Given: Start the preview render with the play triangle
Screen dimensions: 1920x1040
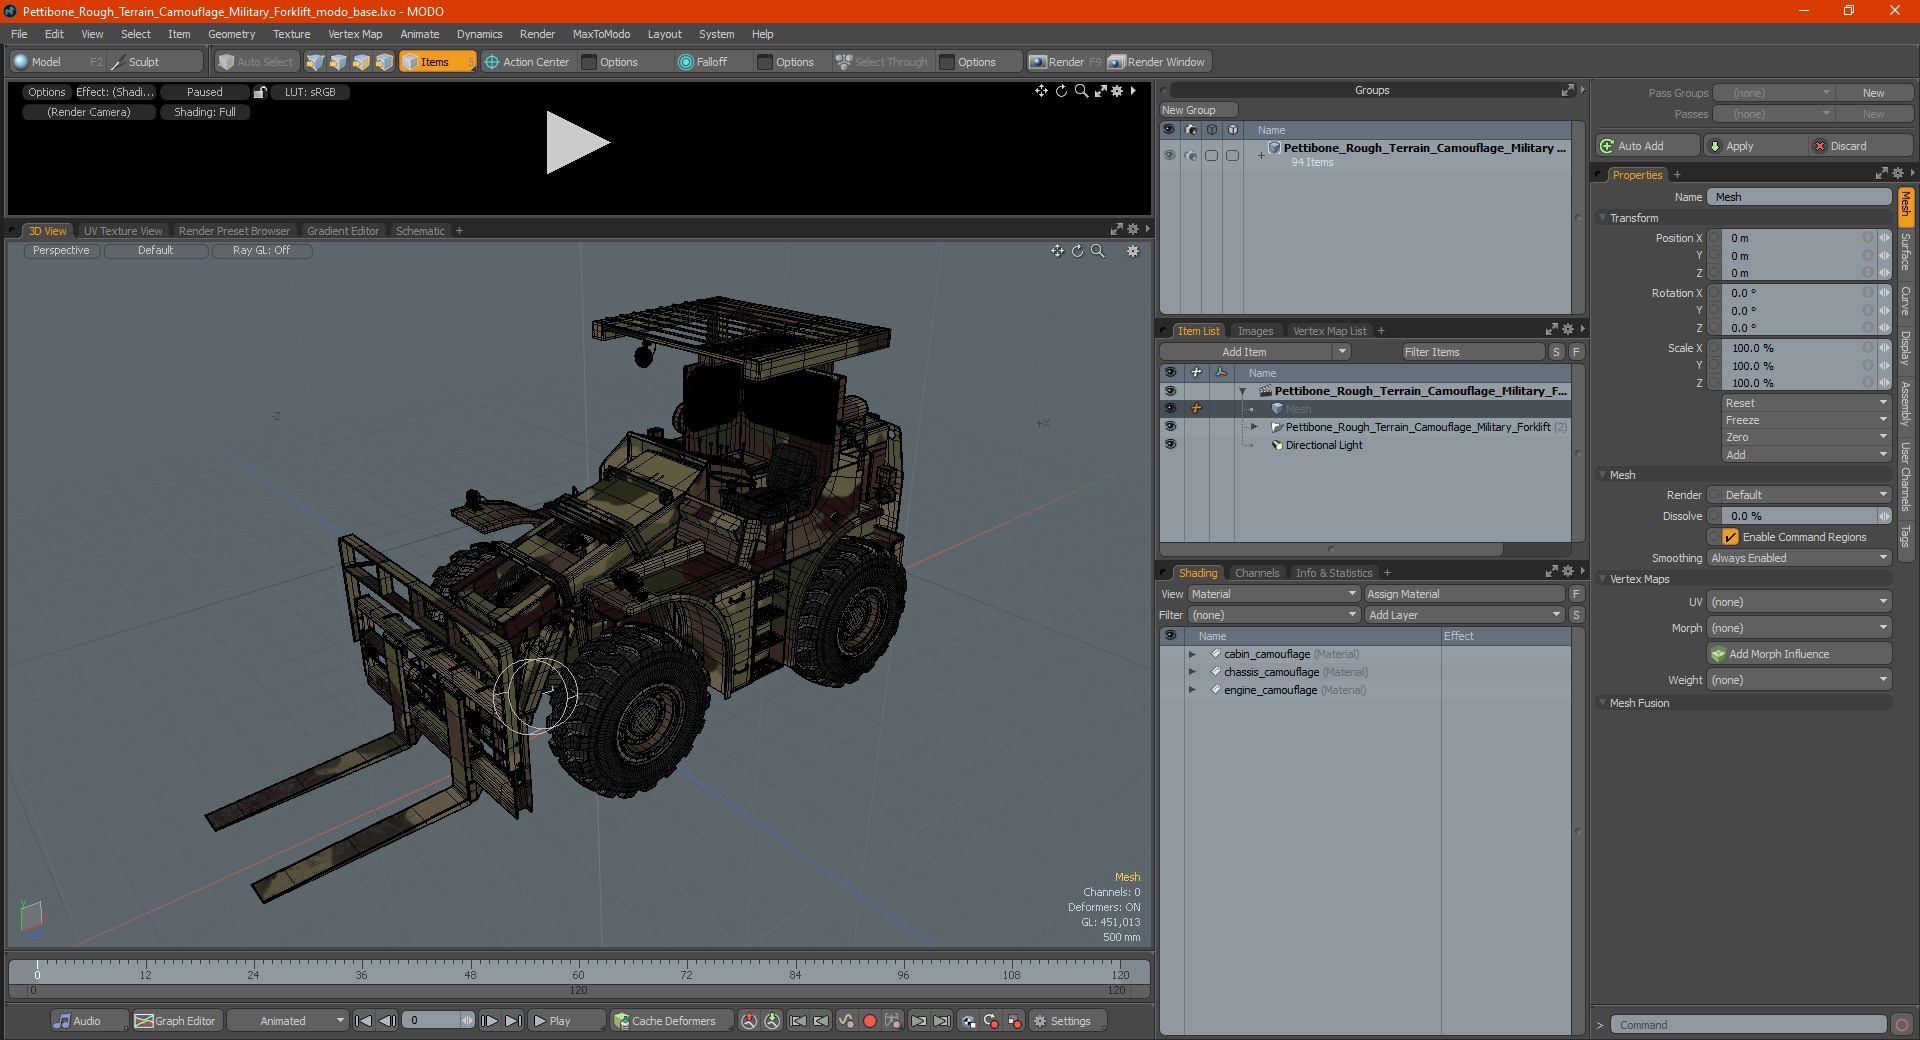Looking at the screenshot, I should (577, 143).
